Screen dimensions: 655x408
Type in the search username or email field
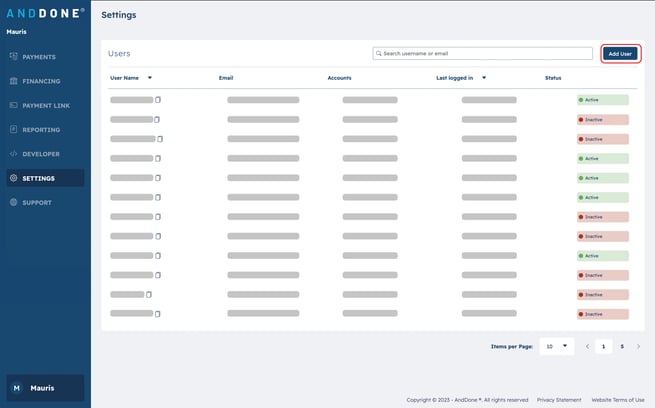pos(485,53)
